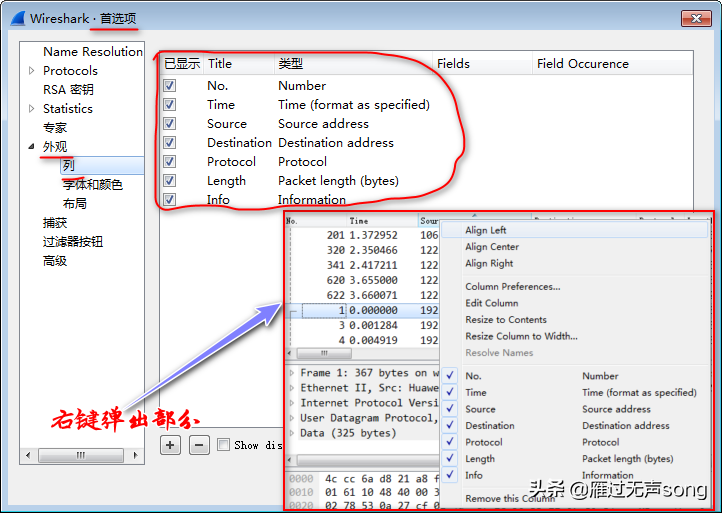Toggle Info column entry in context menu

coord(574,475)
